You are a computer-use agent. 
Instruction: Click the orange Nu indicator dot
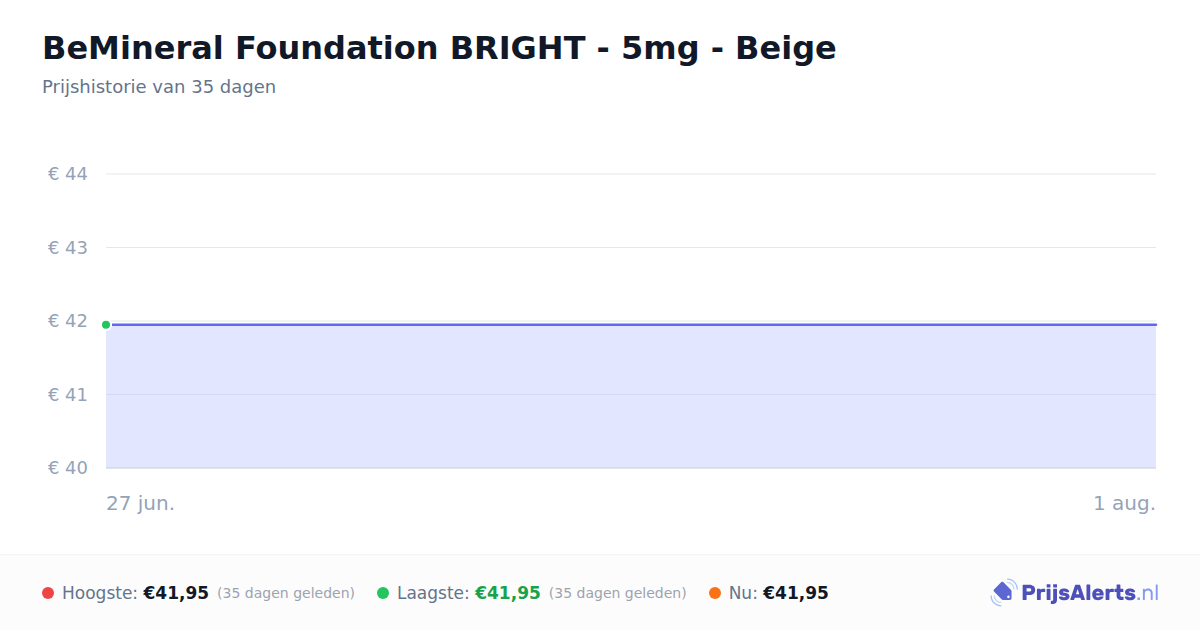pos(715,593)
